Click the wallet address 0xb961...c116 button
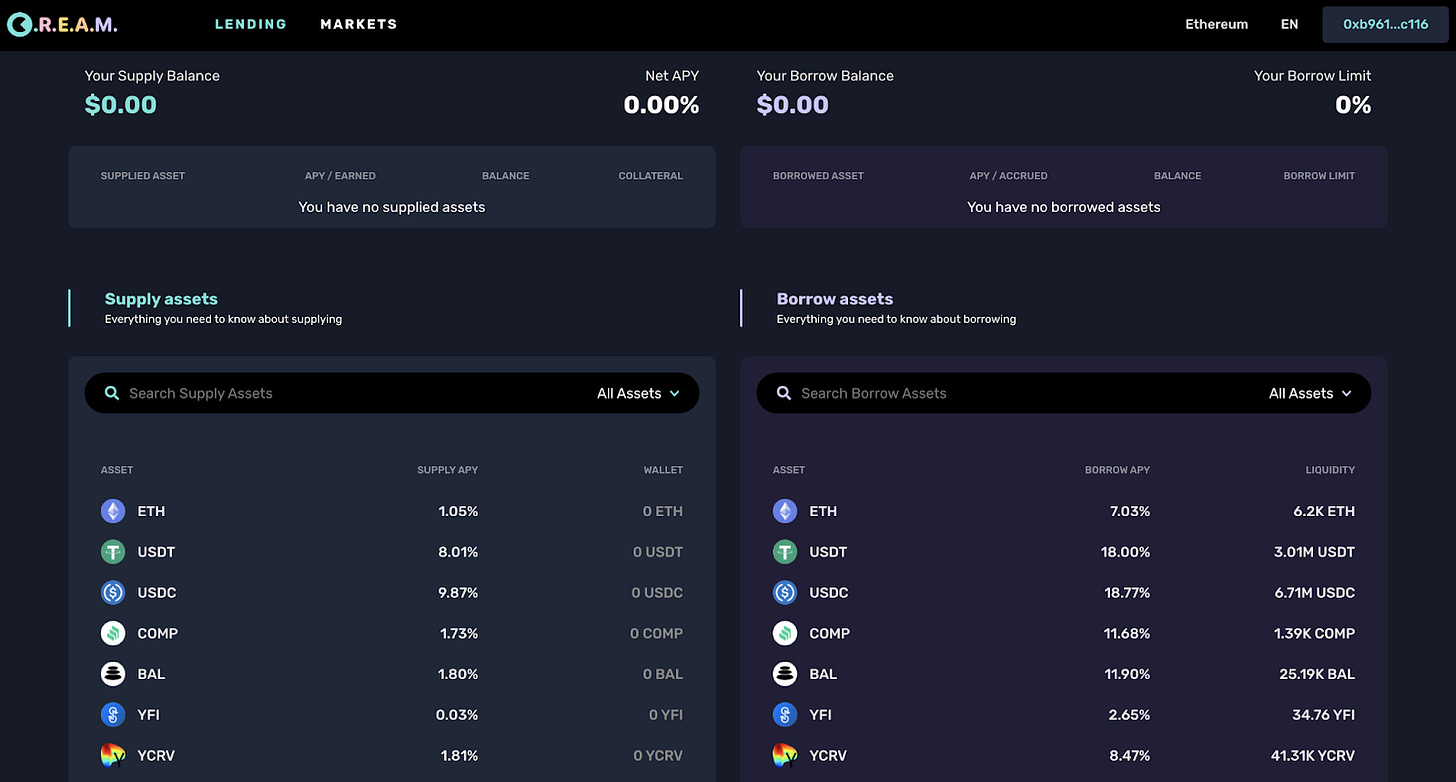This screenshot has width=1456, height=782. (x=1386, y=24)
